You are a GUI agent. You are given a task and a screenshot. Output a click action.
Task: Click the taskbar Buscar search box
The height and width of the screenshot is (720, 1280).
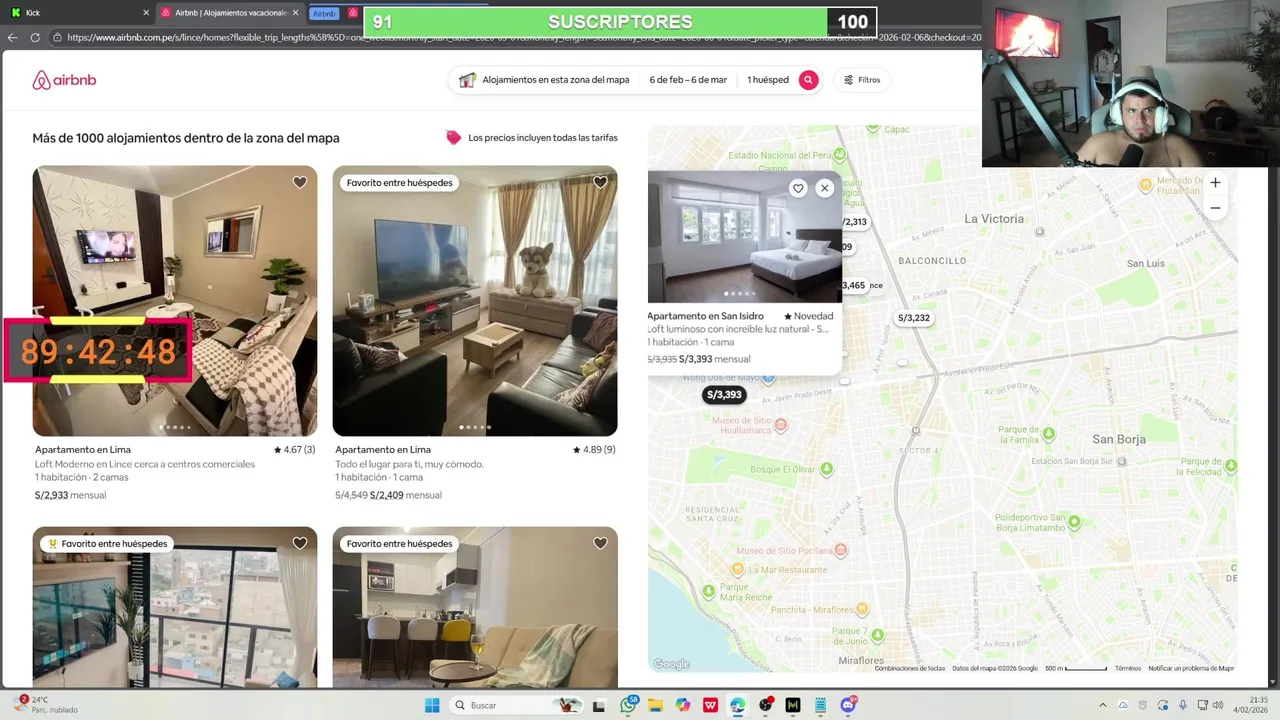[518, 705]
